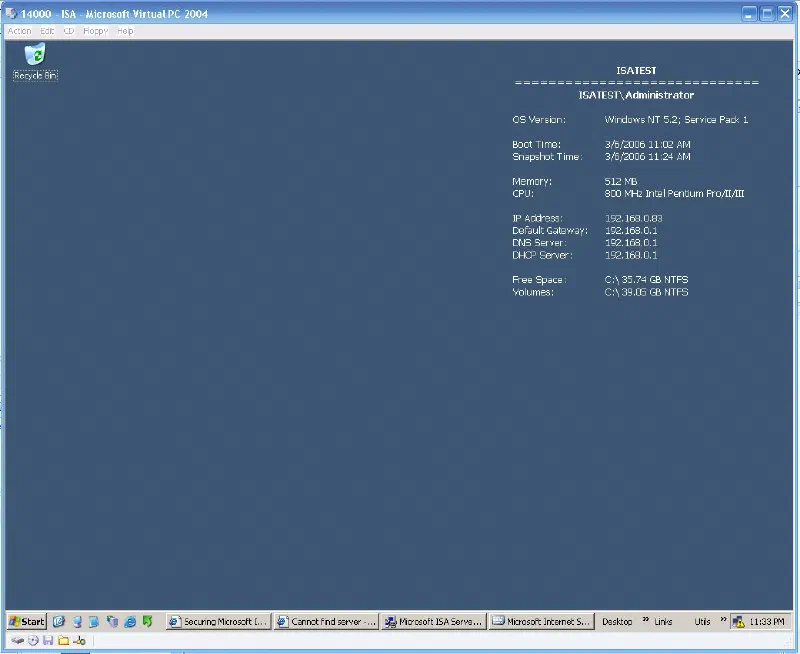
Task: Click the network adapter status icon in Virtual PC
Action: pyautogui.click(x=79, y=641)
